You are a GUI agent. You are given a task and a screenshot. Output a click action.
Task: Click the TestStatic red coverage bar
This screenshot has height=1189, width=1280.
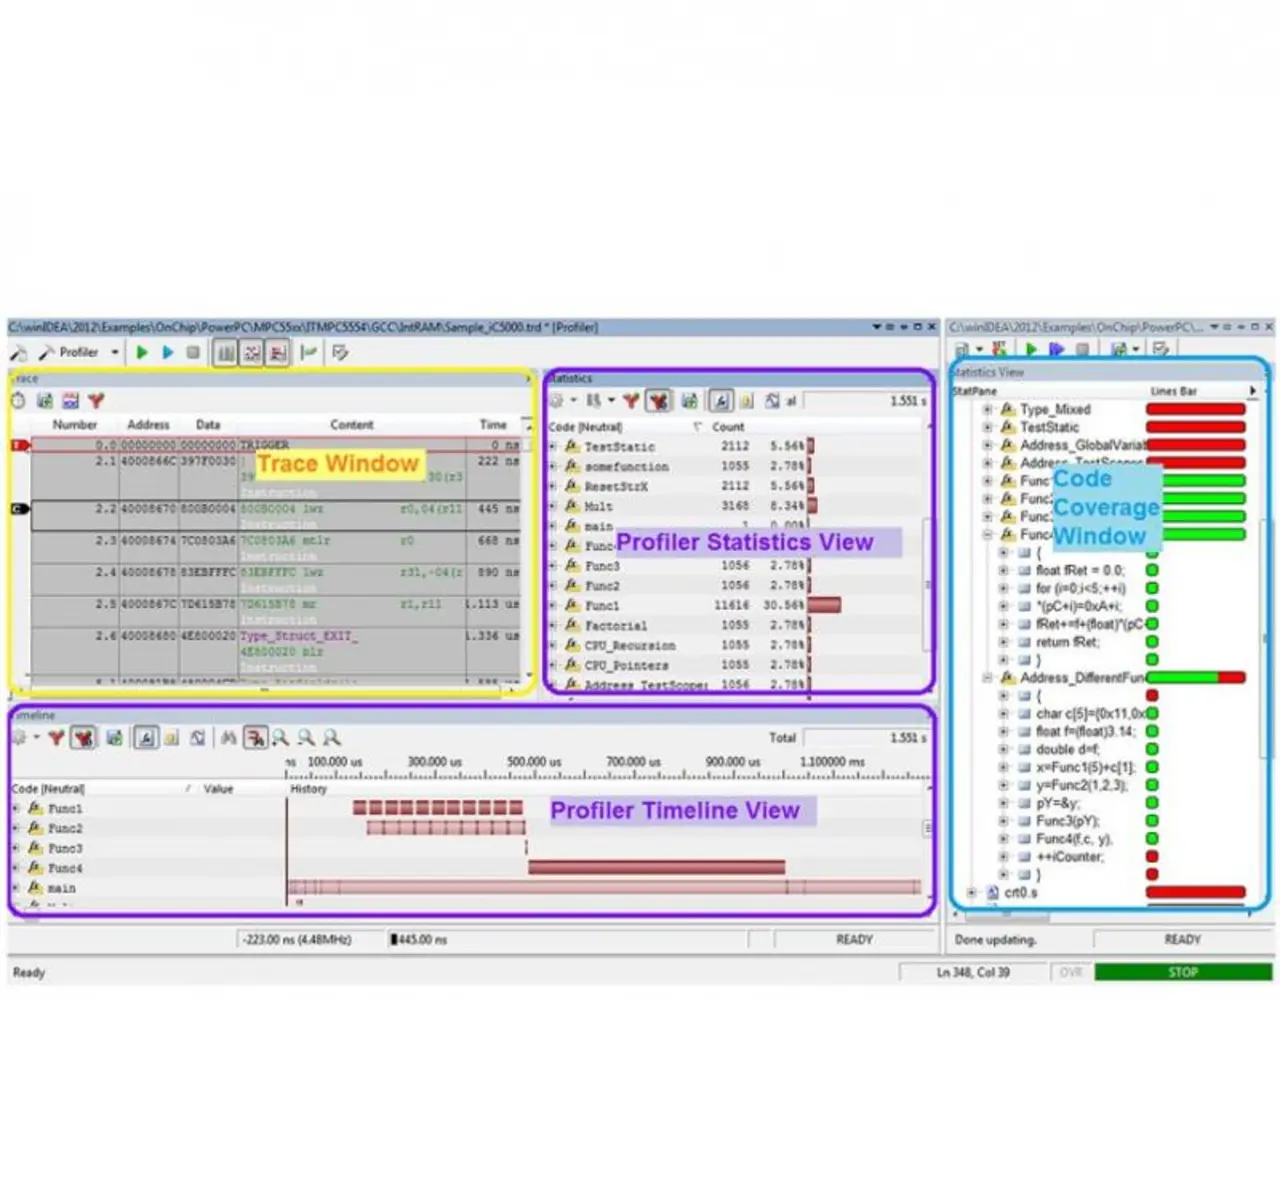[x=1195, y=427]
